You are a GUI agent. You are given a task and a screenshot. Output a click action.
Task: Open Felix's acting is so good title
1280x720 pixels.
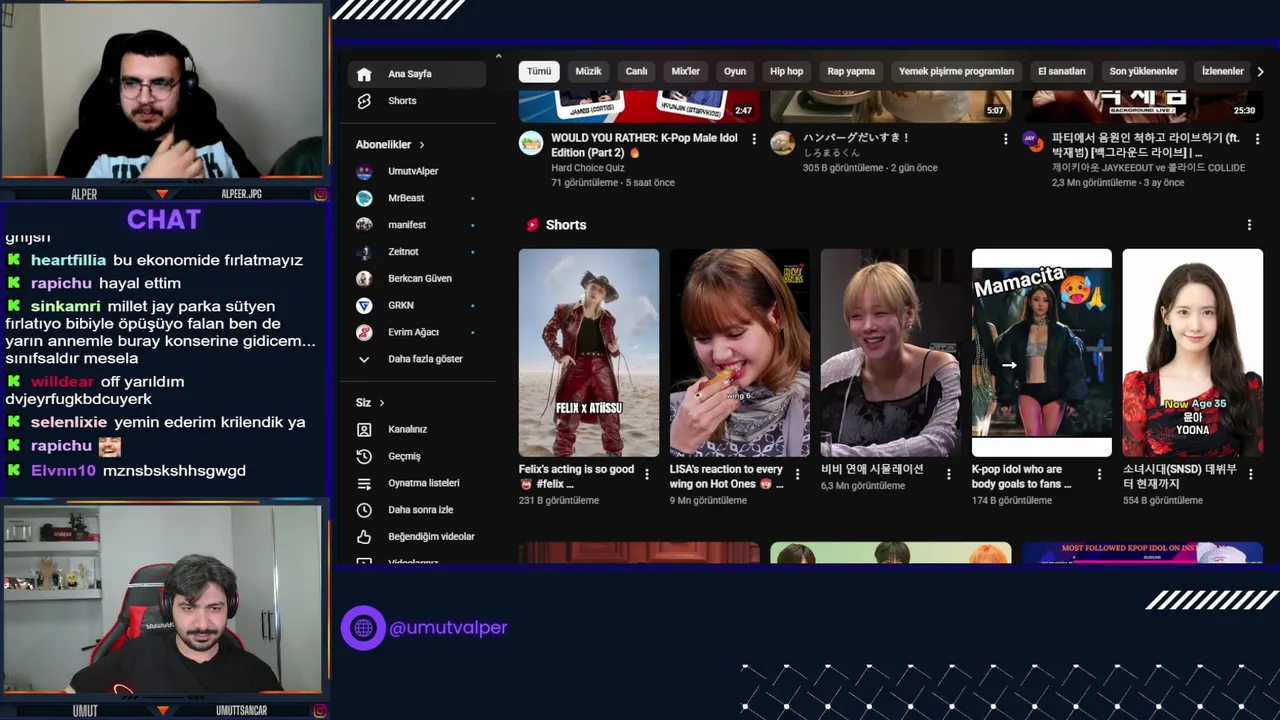(576, 476)
